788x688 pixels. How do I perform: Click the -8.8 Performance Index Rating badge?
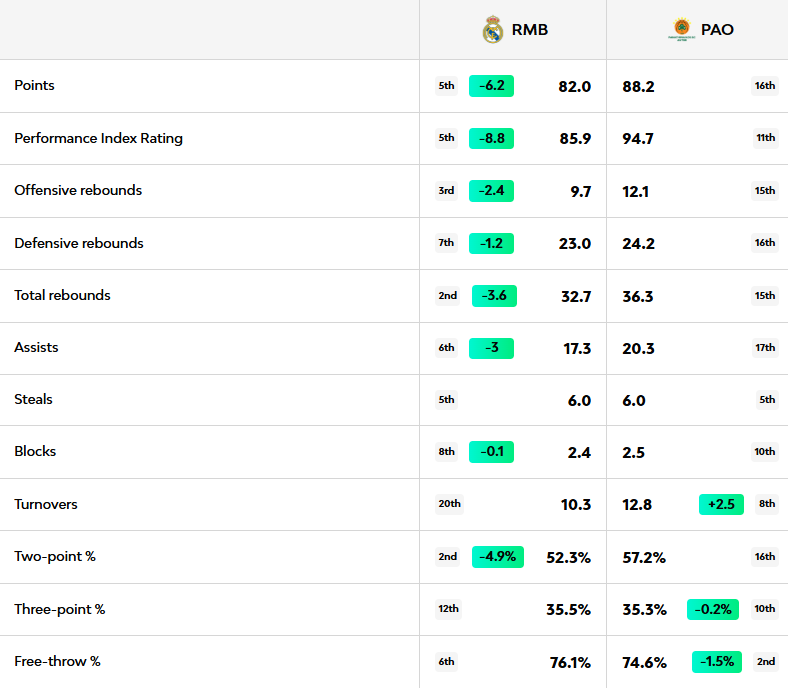click(491, 138)
